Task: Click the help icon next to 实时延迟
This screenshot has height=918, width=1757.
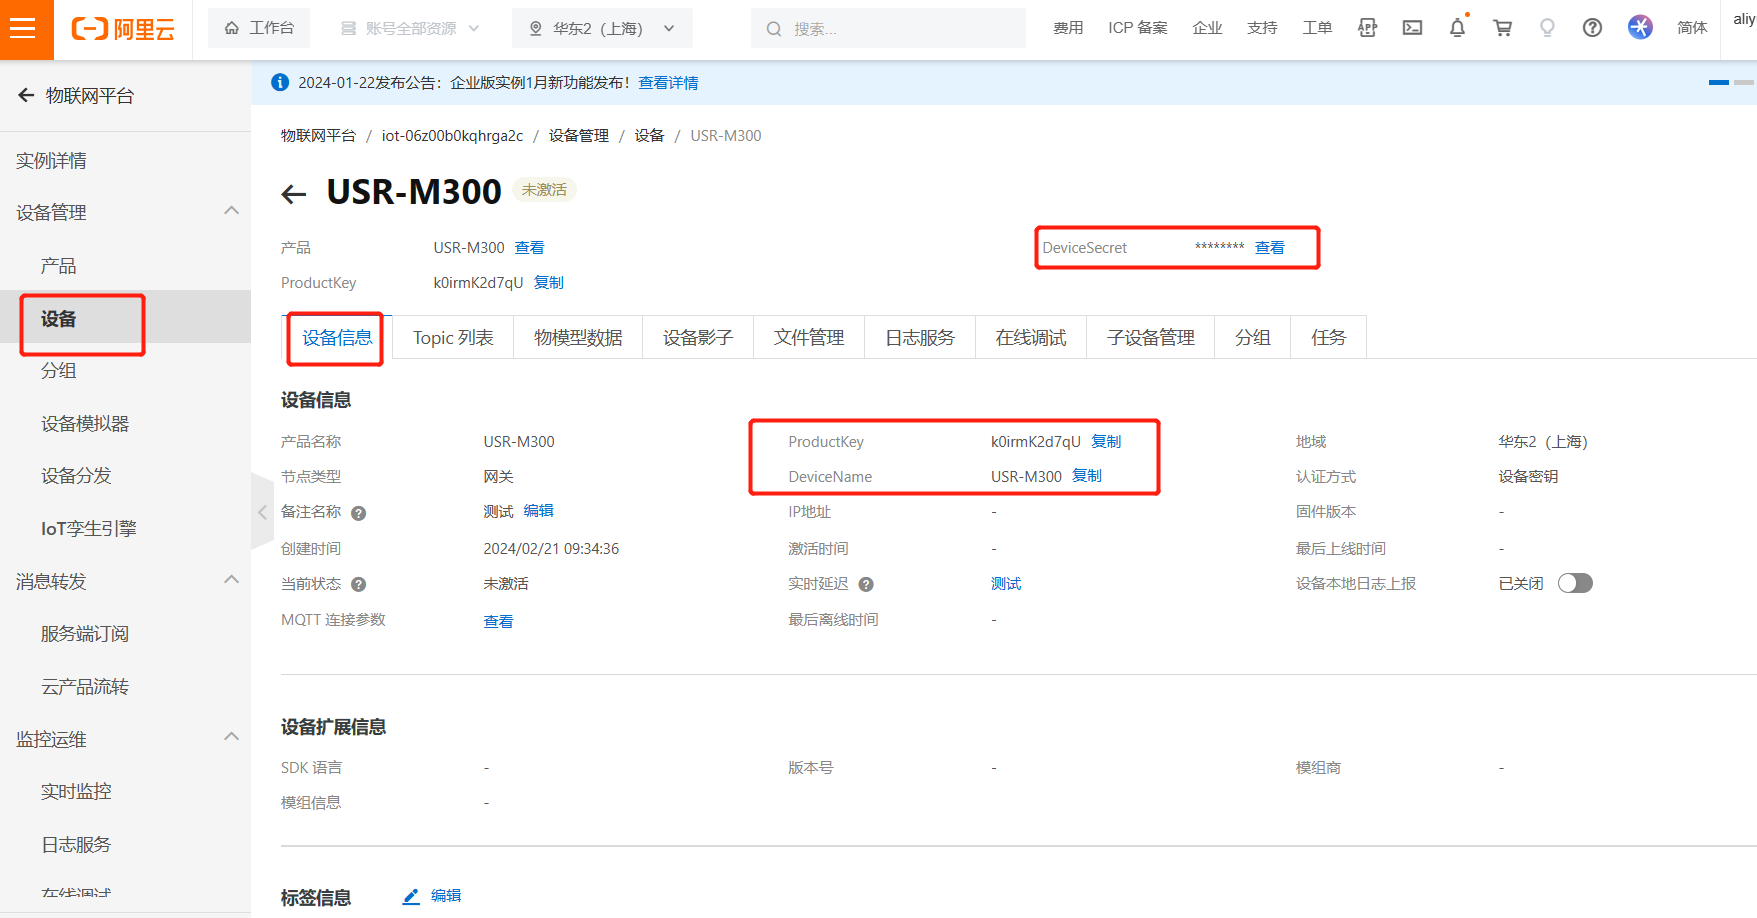Action: (x=866, y=585)
